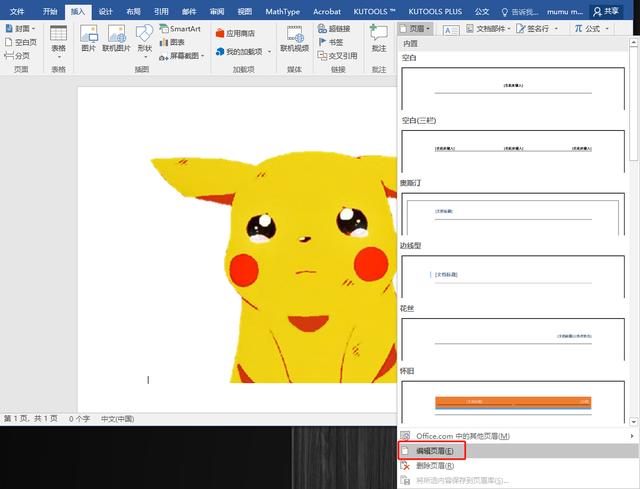Switch to the 布局 Layout tab
The width and height of the screenshot is (640, 489).
pos(133,11)
